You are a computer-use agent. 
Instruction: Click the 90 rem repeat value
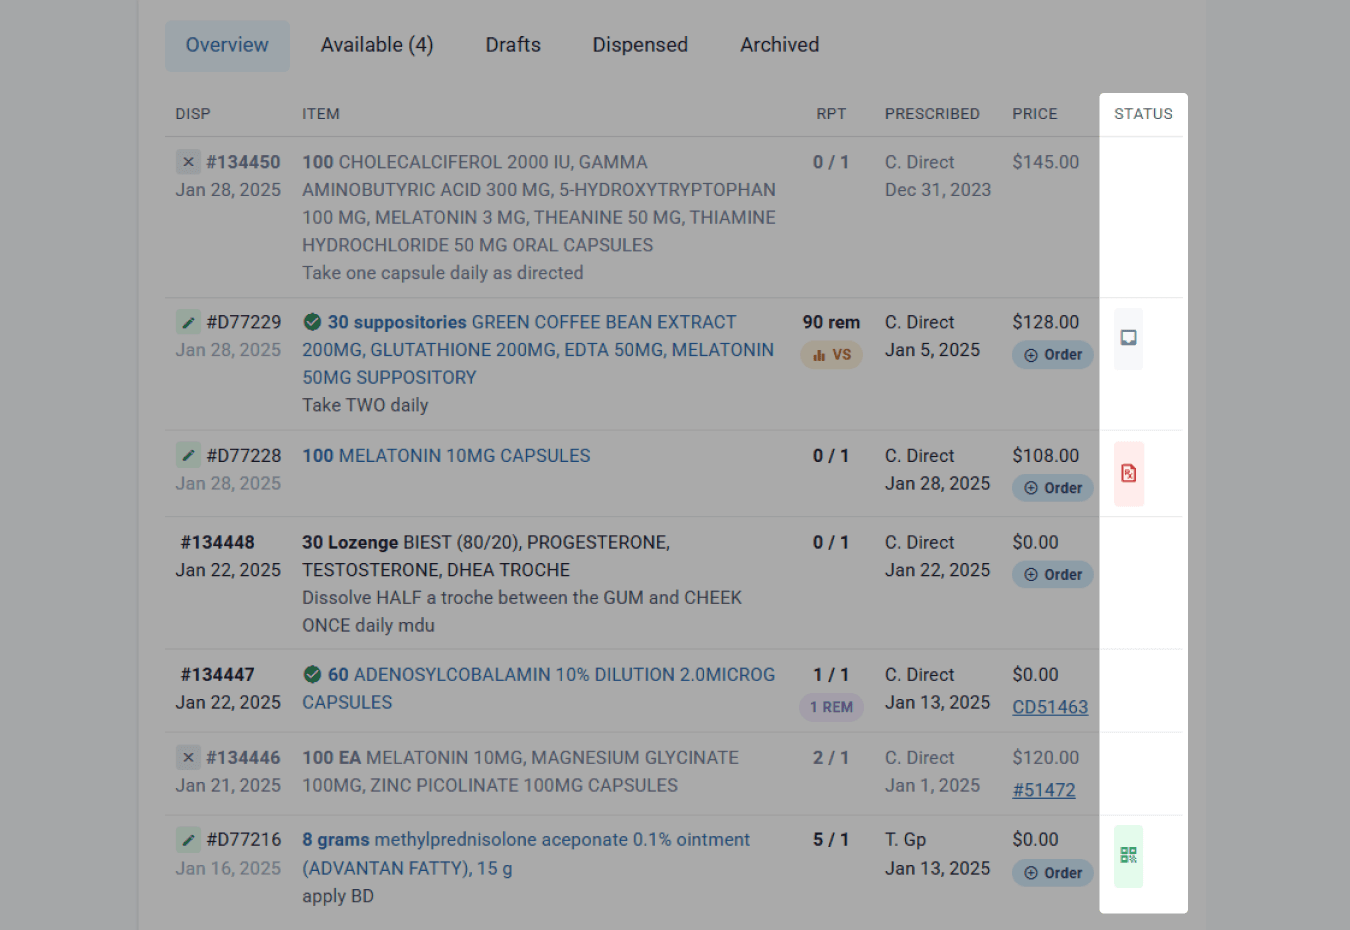[831, 322]
